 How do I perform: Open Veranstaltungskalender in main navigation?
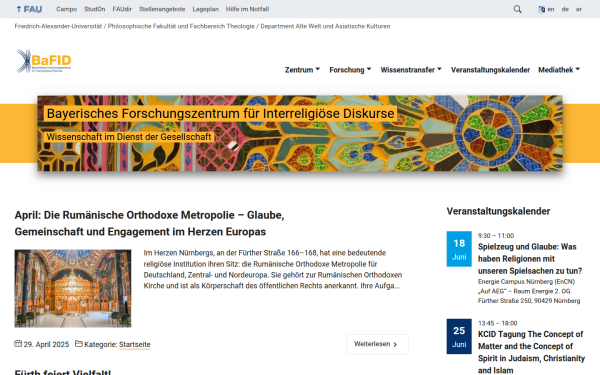pyautogui.click(x=490, y=70)
